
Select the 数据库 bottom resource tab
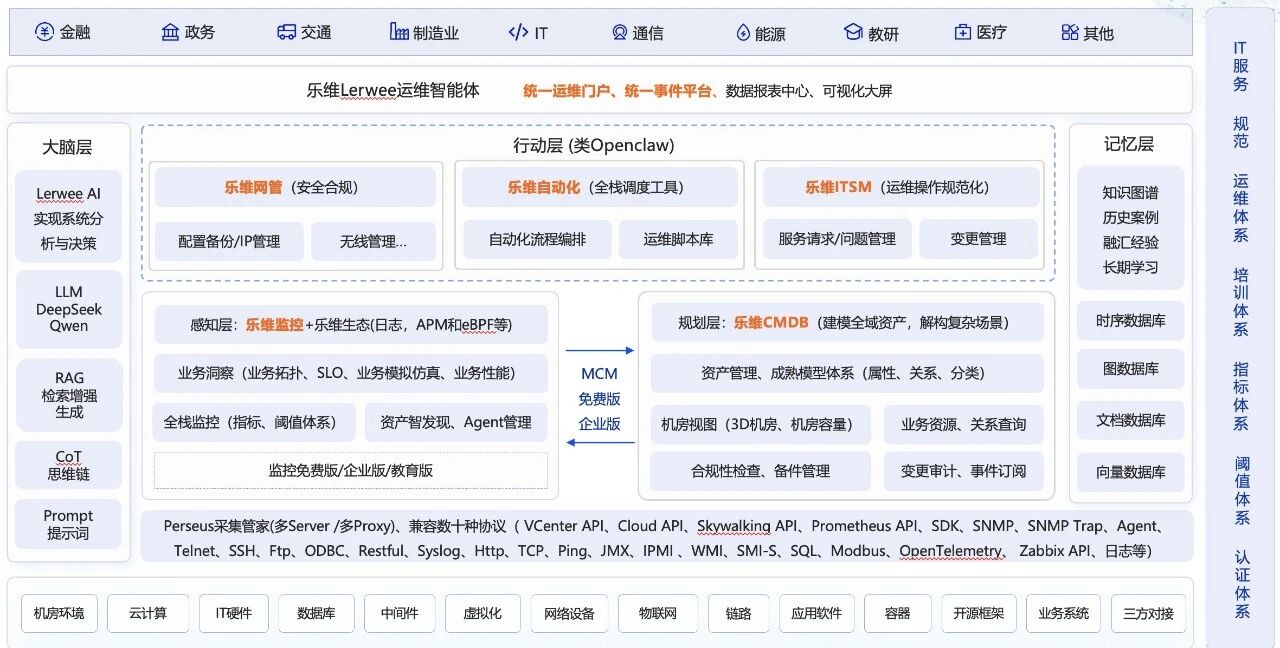(x=316, y=613)
